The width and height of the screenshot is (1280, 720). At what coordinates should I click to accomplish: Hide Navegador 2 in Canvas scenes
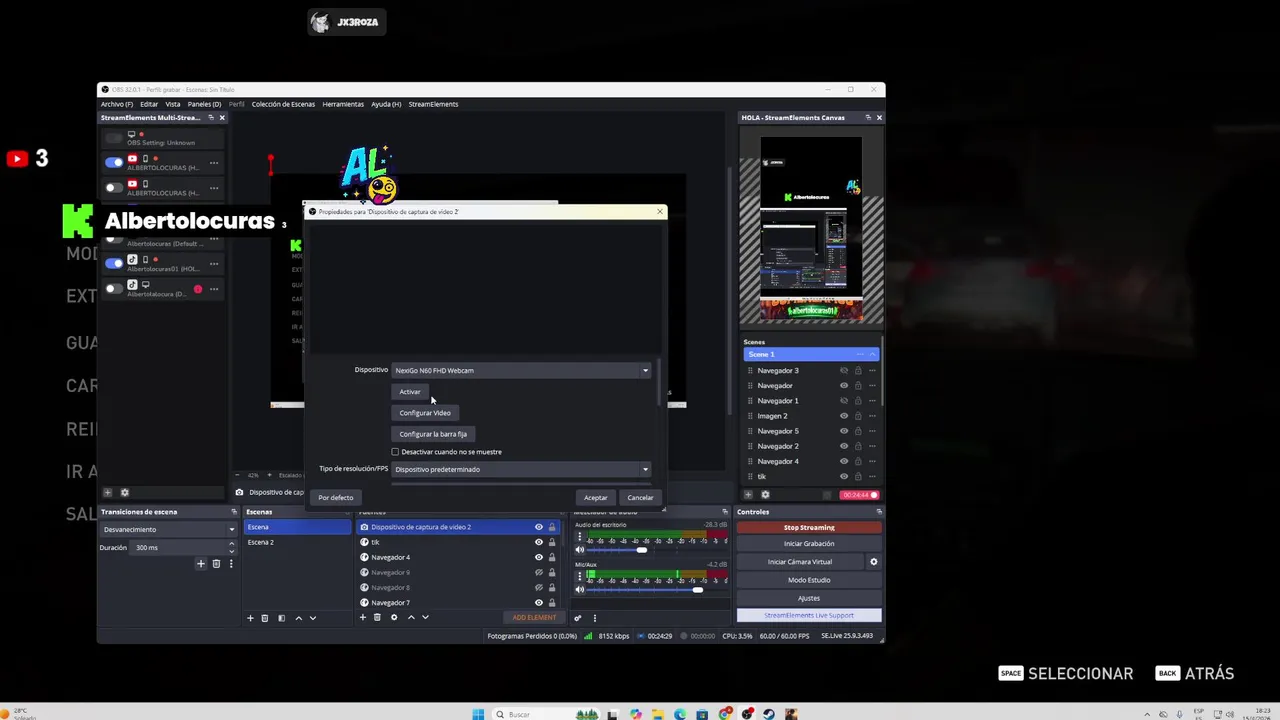844,446
